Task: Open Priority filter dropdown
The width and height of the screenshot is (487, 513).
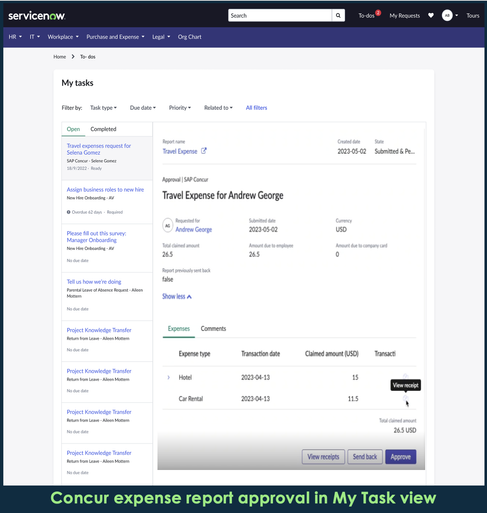Action: (x=180, y=108)
